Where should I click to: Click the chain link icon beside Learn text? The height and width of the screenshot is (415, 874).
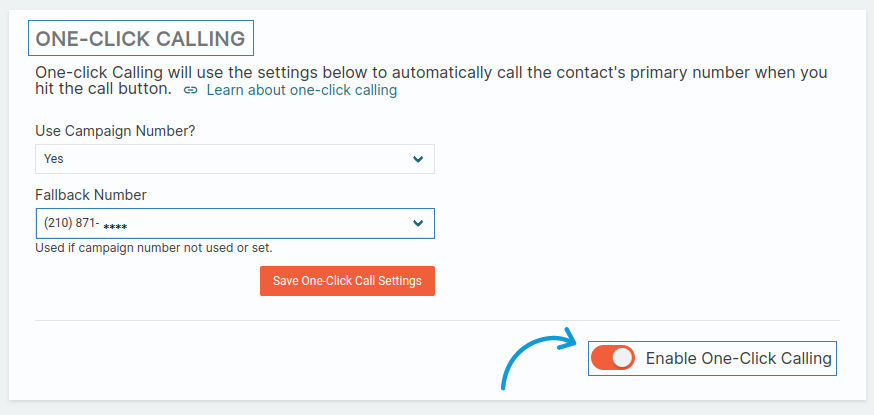click(191, 91)
